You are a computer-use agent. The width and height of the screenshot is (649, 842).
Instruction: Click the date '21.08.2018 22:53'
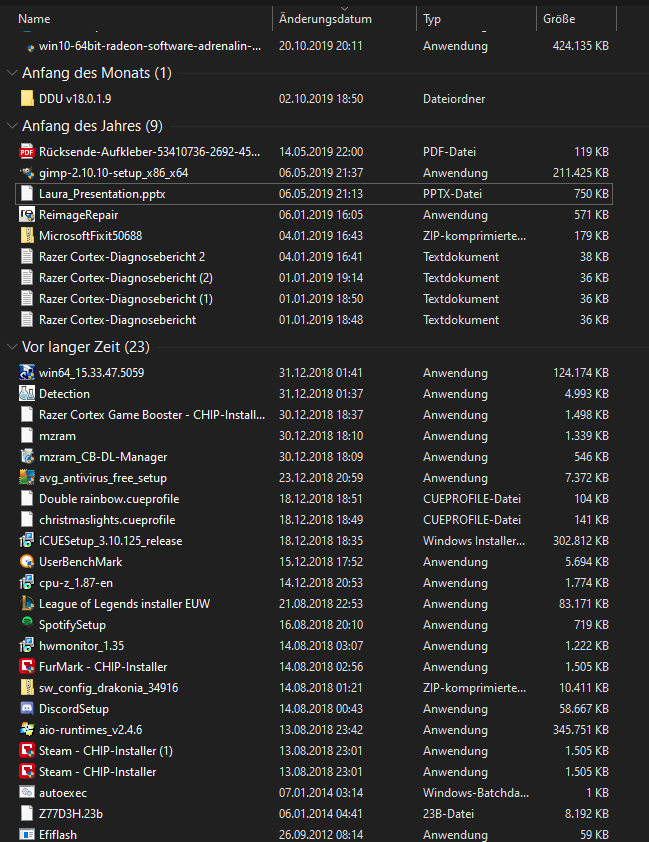click(x=321, y=604)
